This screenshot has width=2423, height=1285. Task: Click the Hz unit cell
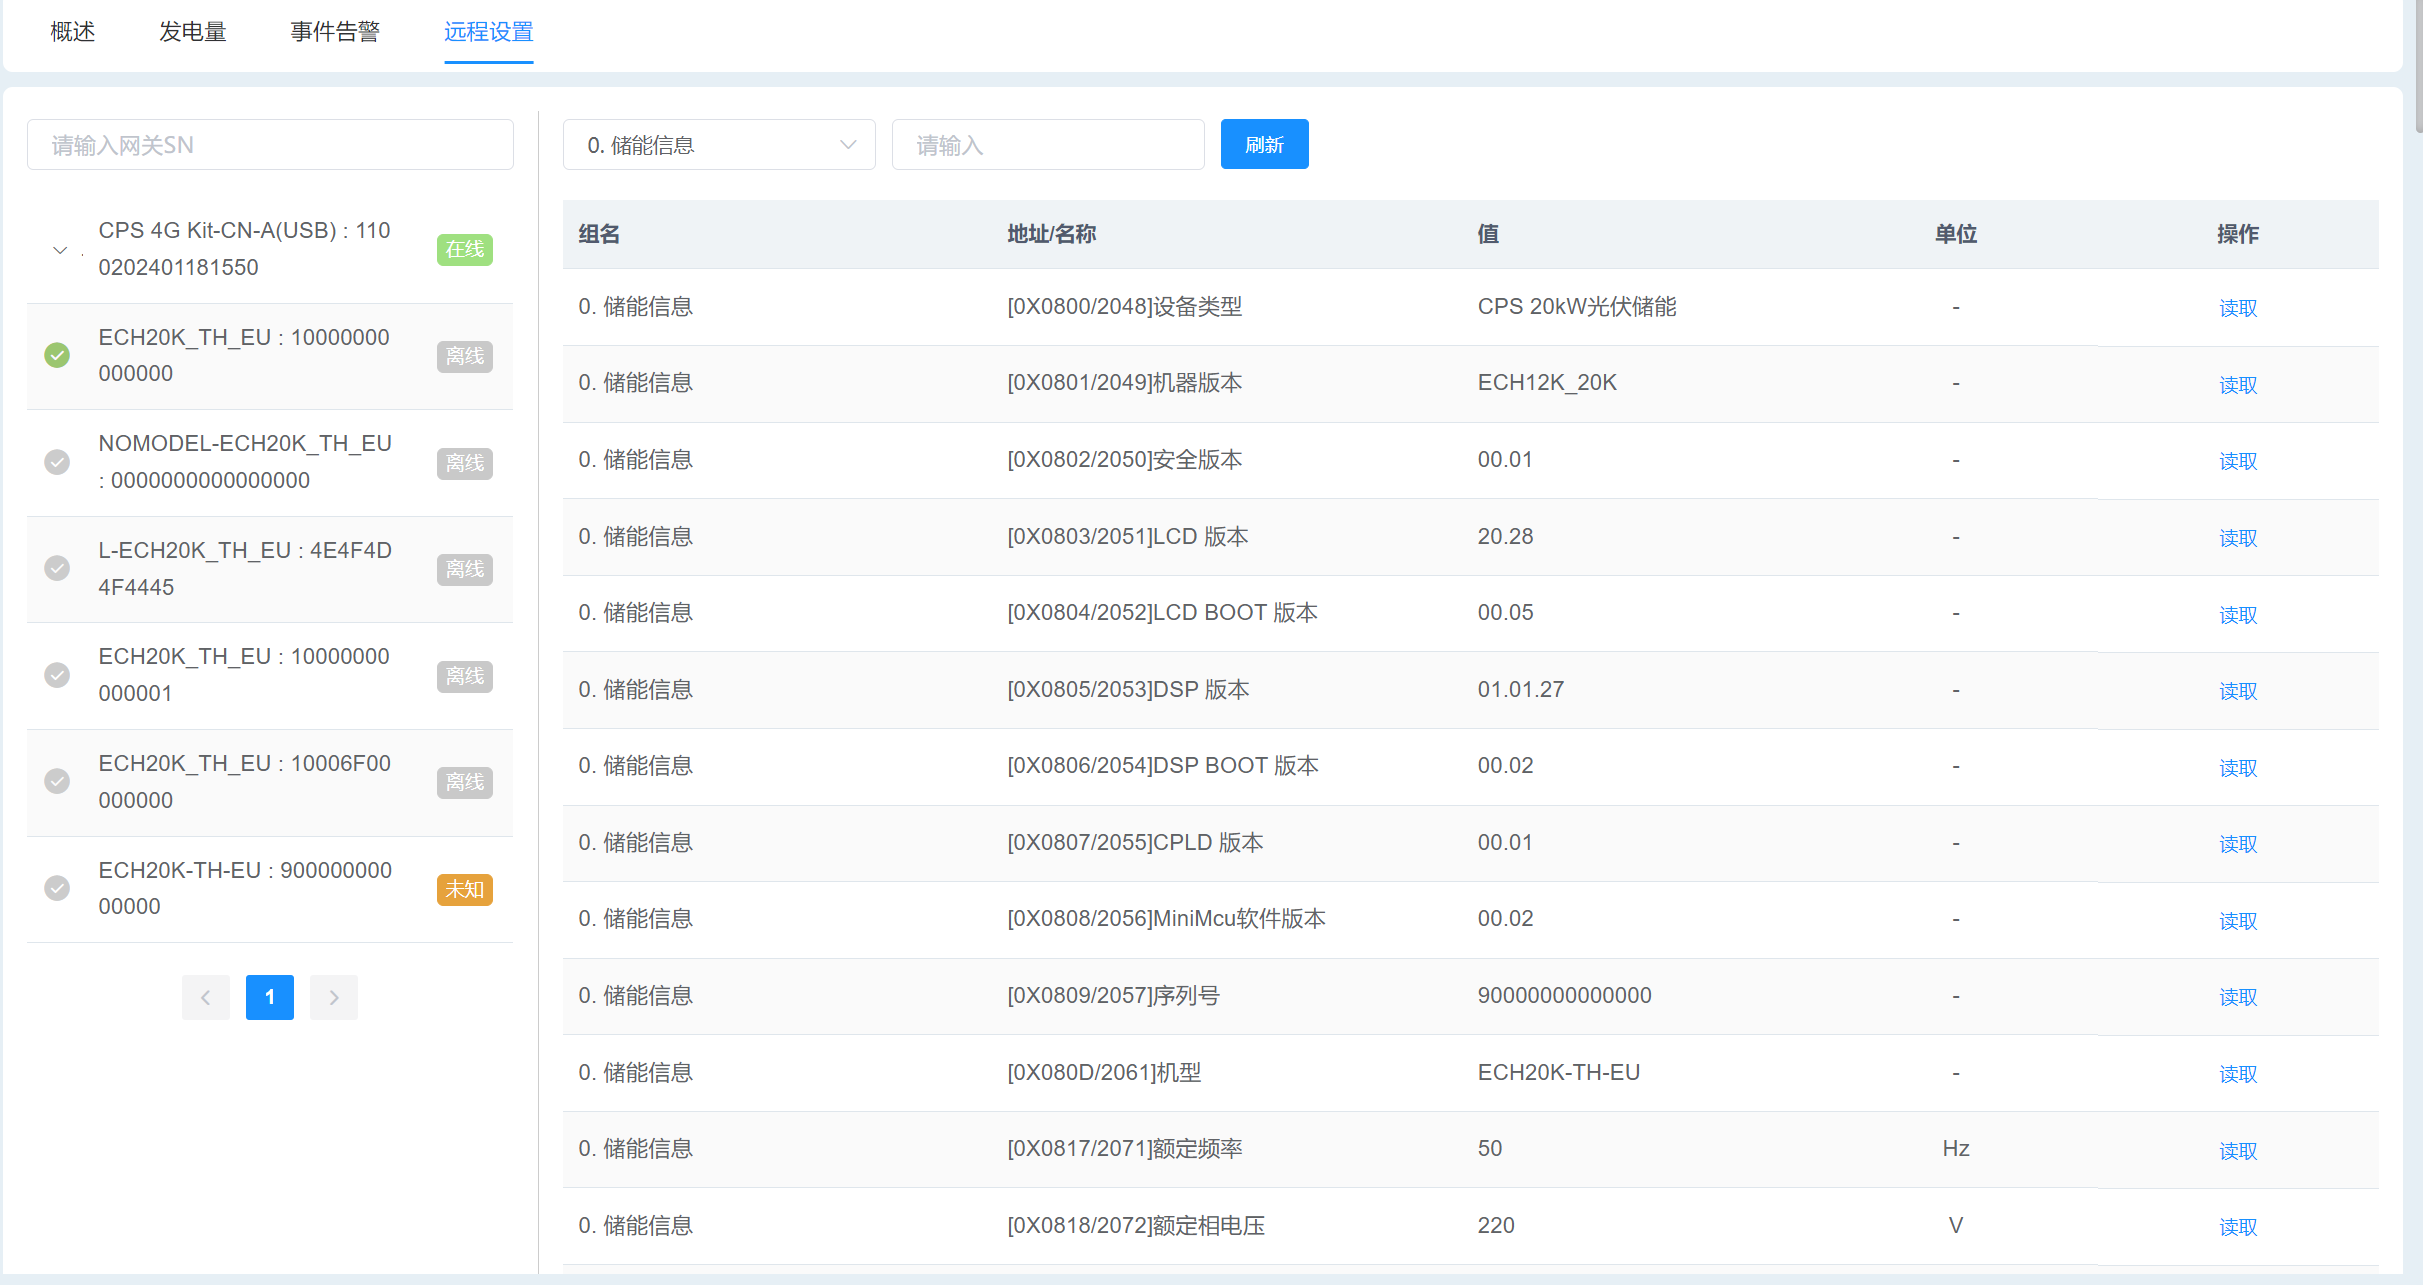coord(1956,1148)
